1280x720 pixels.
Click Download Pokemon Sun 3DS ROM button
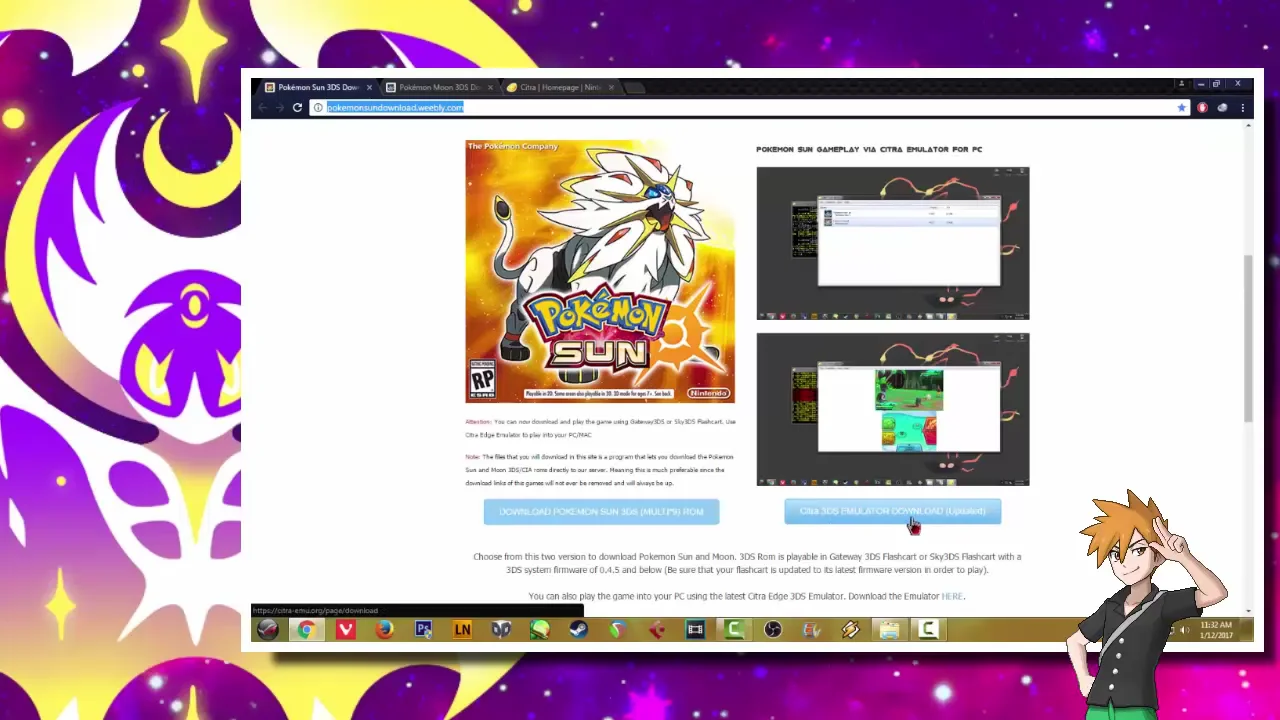[601, 511]
